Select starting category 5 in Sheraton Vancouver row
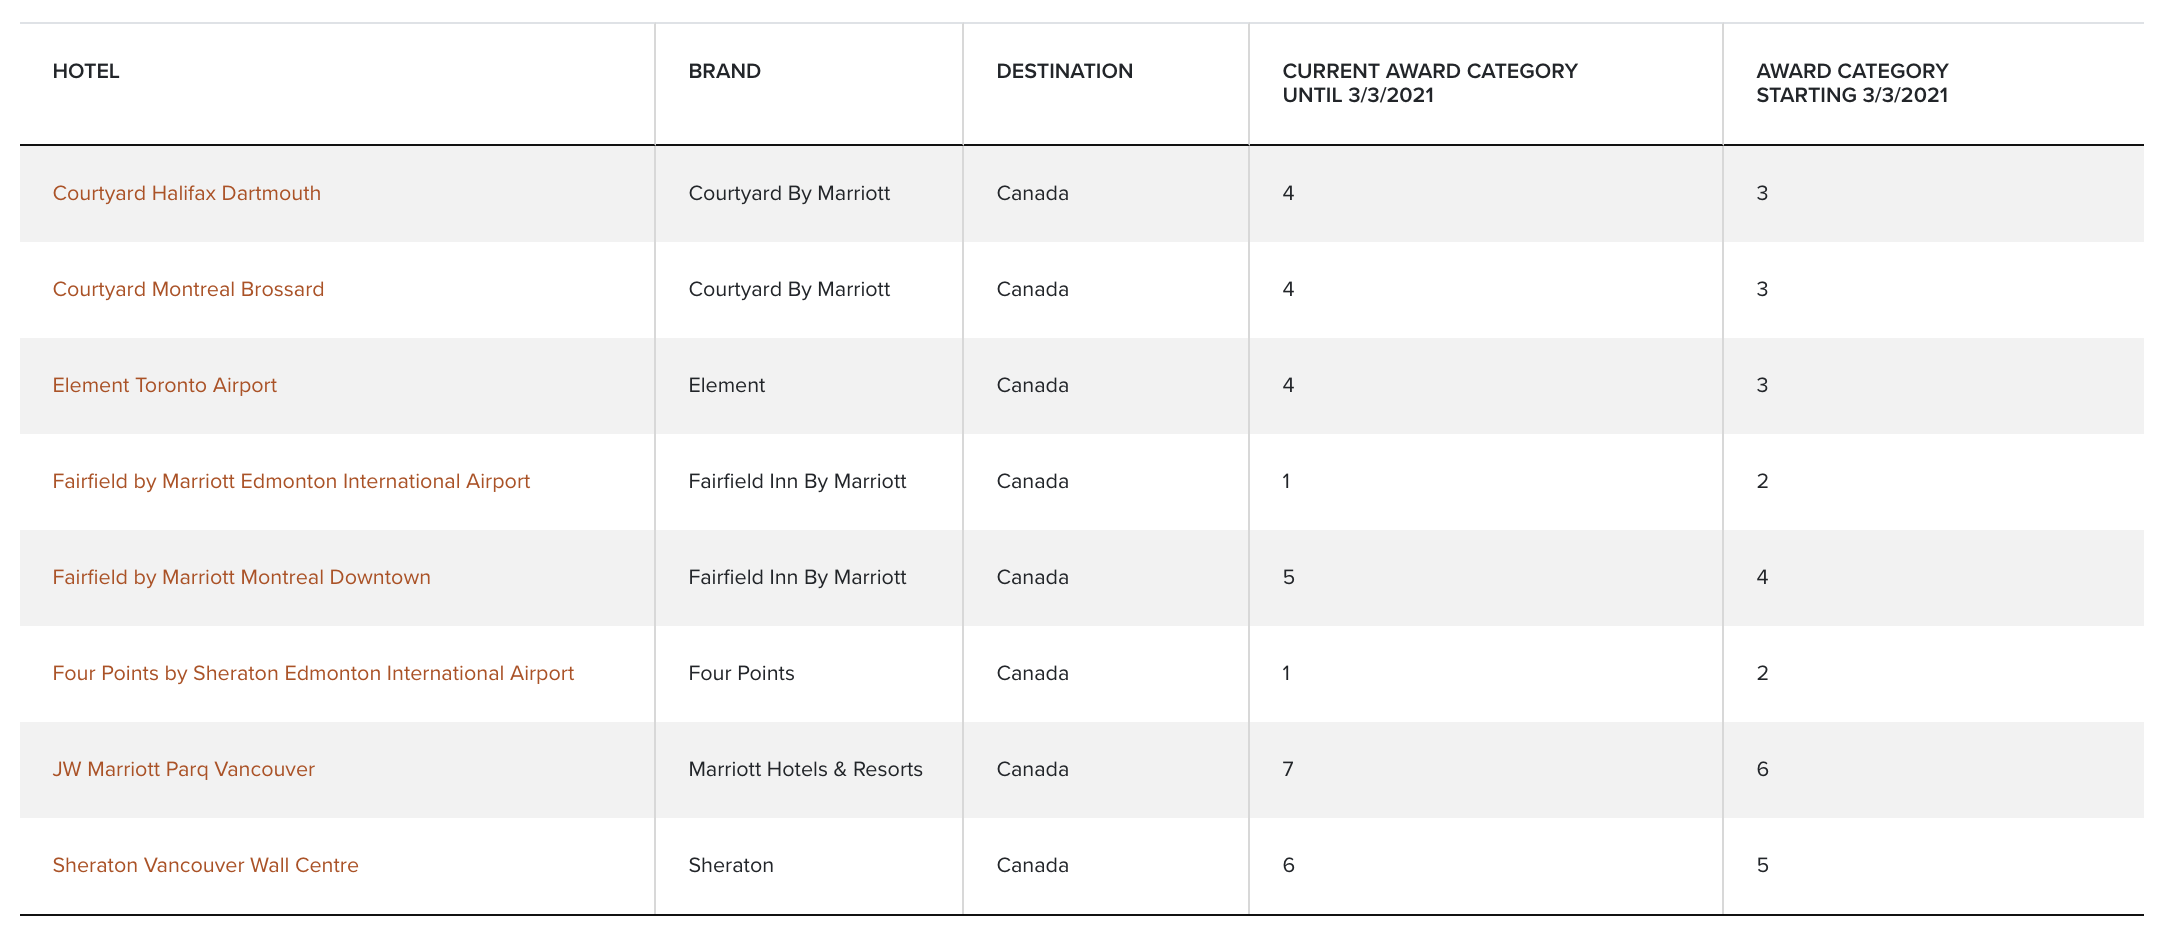The width and height of the screenshot is (2166, 936). click(1763, 865)
